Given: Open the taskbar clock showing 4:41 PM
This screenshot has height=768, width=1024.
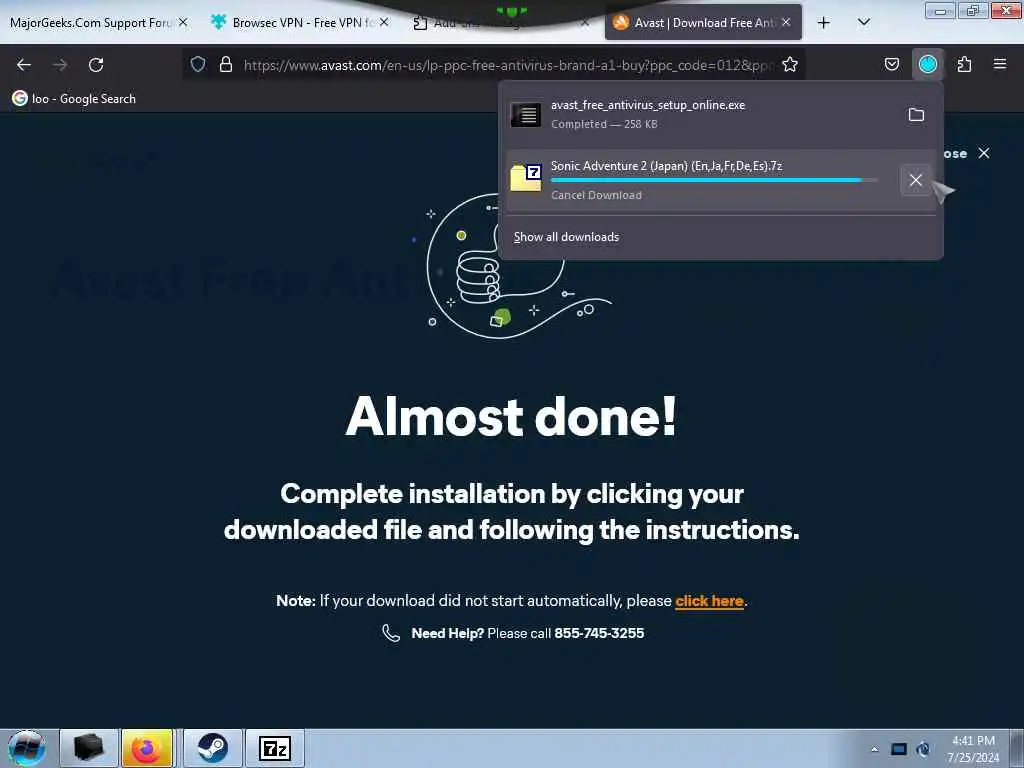Looking at the screenshot, I should coord(973,749).
